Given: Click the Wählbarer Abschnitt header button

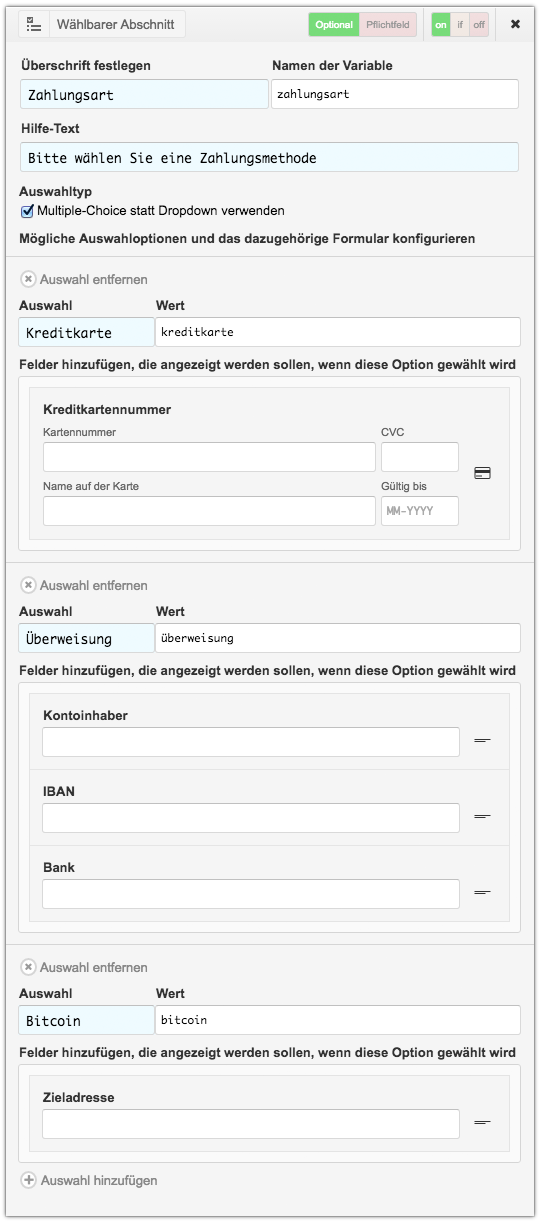Looking at the screenshot, I should click(101, 24).
